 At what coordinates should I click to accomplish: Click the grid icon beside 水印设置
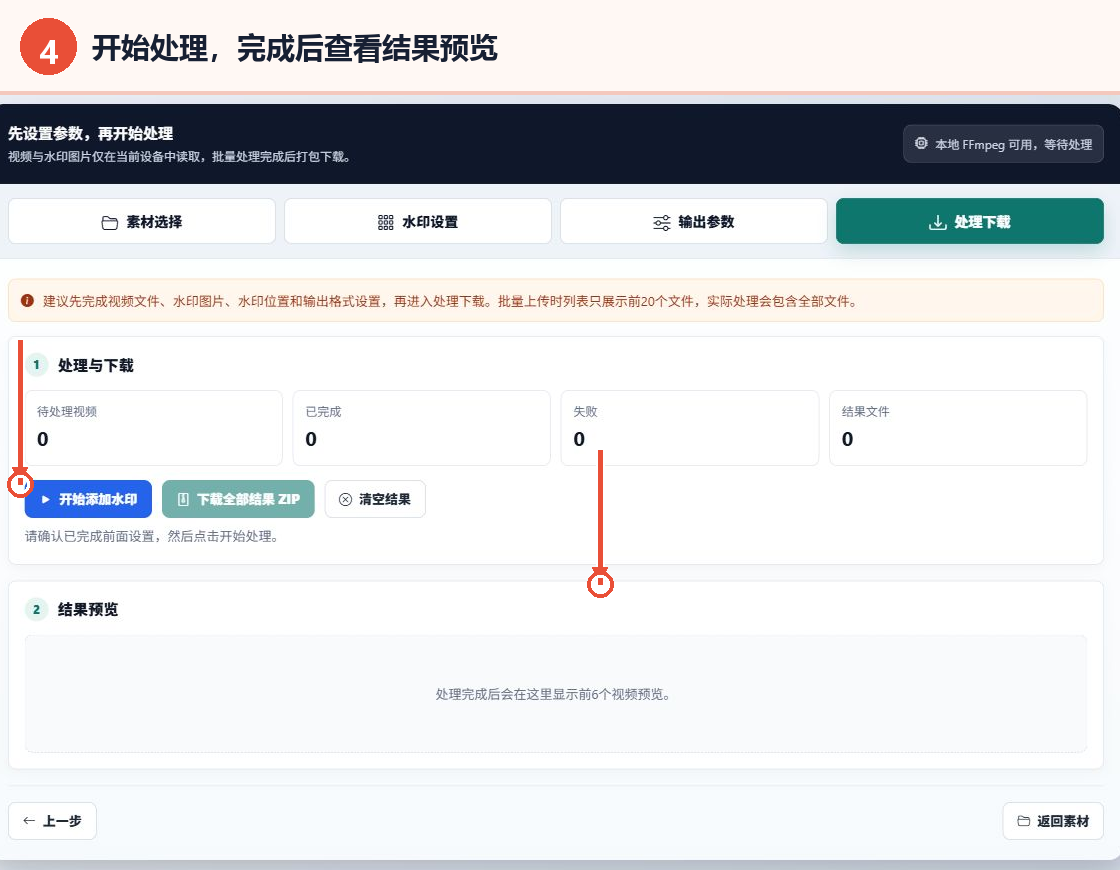pos(386,223)
